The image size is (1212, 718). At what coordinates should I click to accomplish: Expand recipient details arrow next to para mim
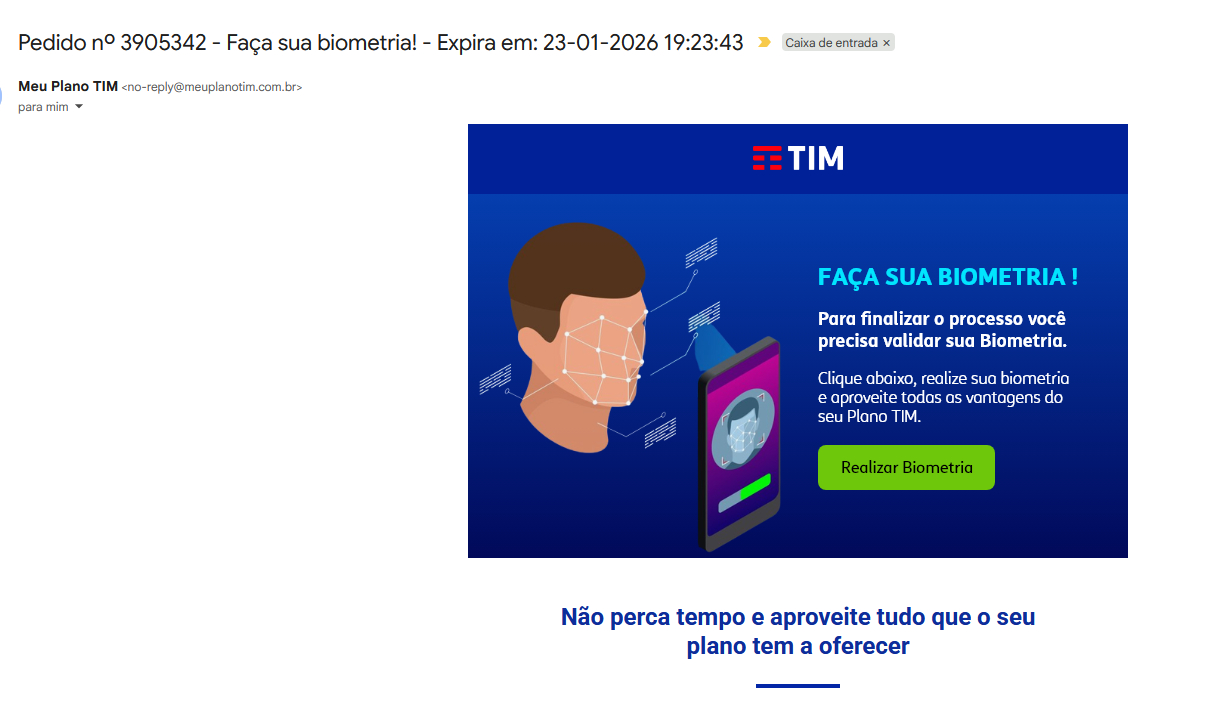pyautogui.click(x=79, y=107)
